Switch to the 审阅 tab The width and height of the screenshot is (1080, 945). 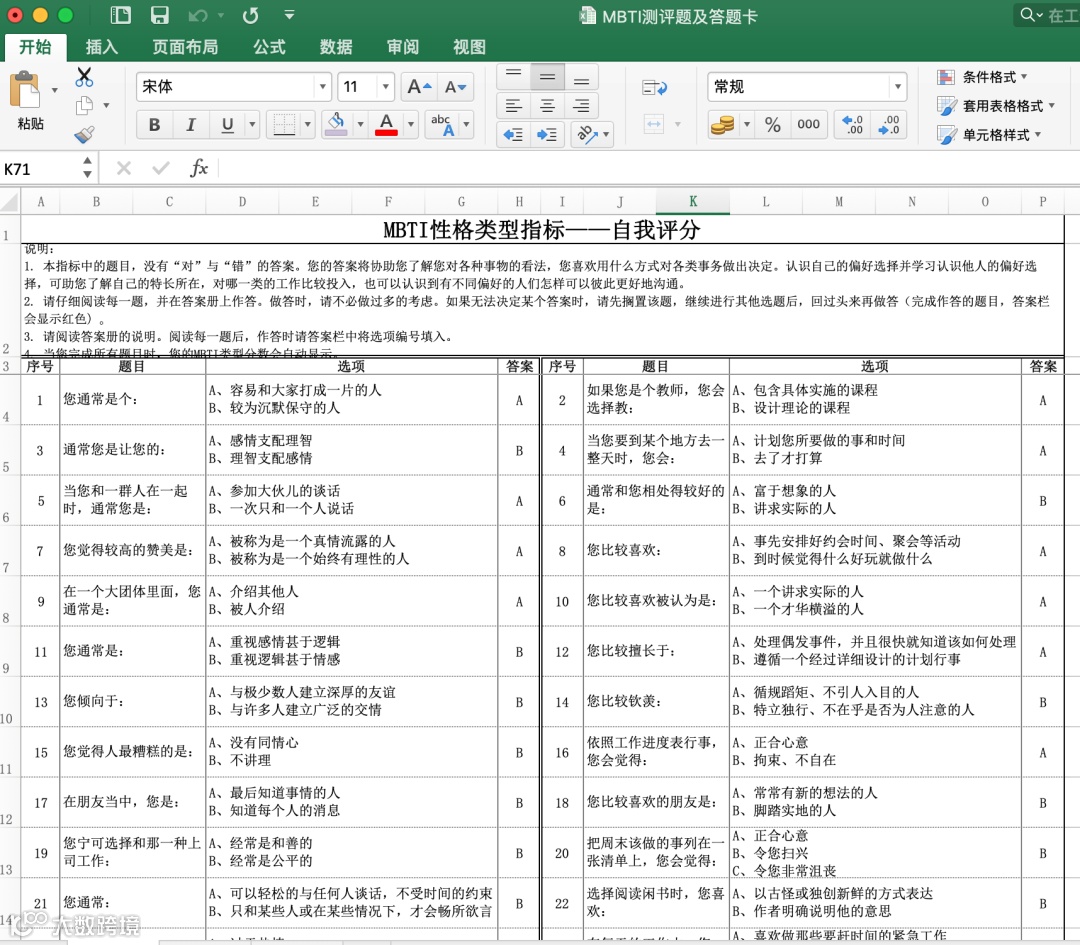click(403, 47)
